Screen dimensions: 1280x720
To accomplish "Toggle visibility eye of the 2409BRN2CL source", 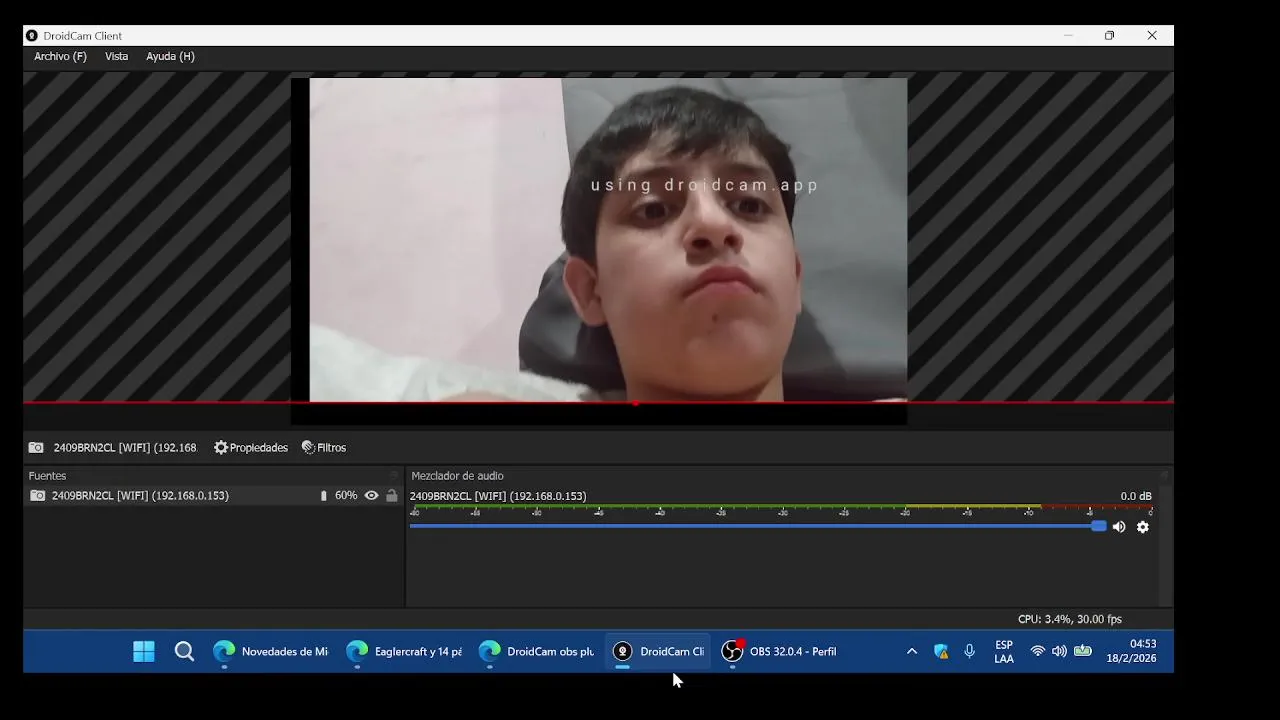I will [371, 496].
